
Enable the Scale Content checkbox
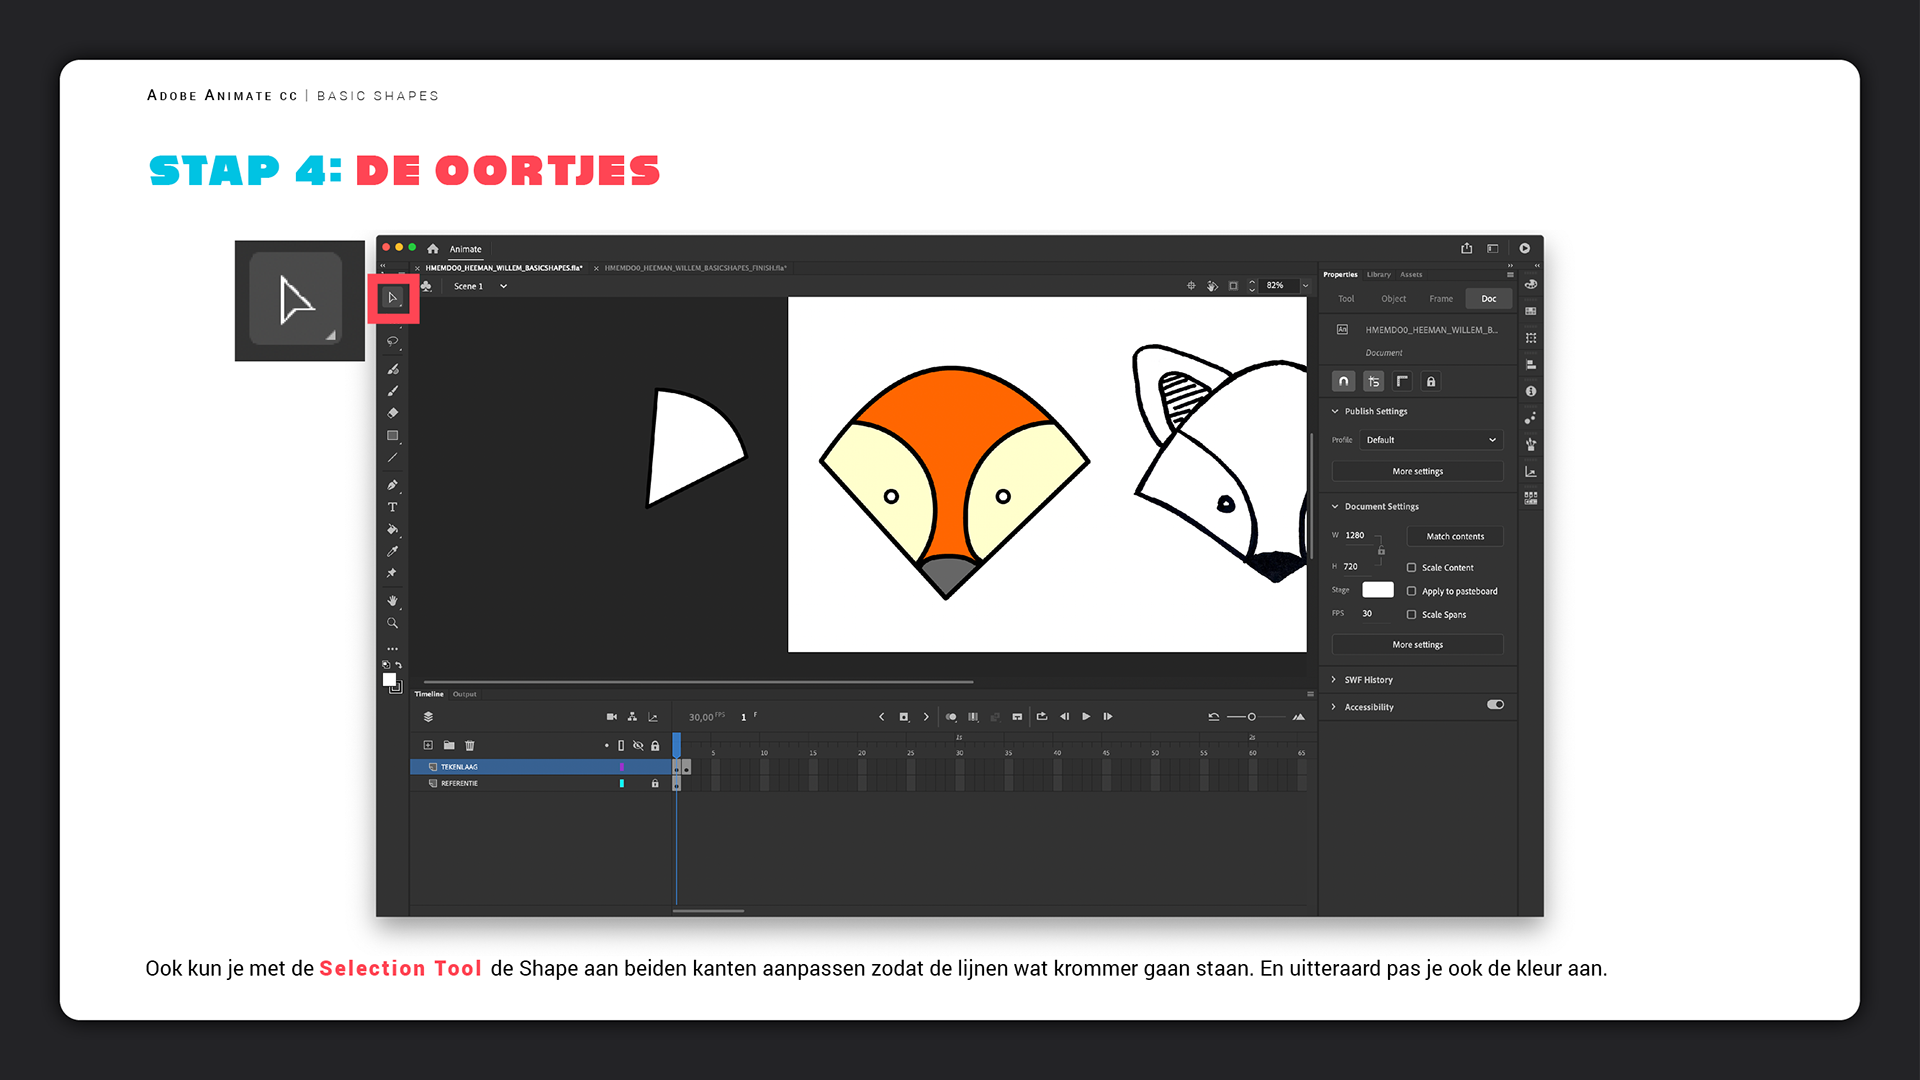click(x=1411, y=567)
